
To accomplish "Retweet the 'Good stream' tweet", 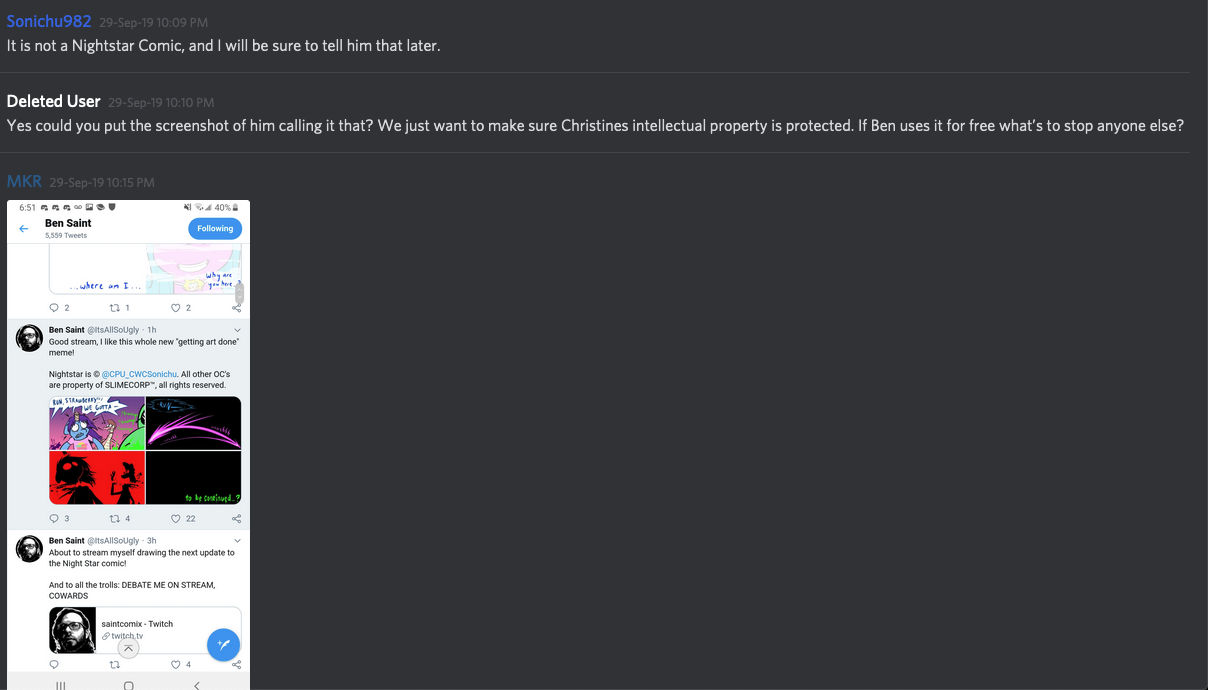I will (115, 519).
